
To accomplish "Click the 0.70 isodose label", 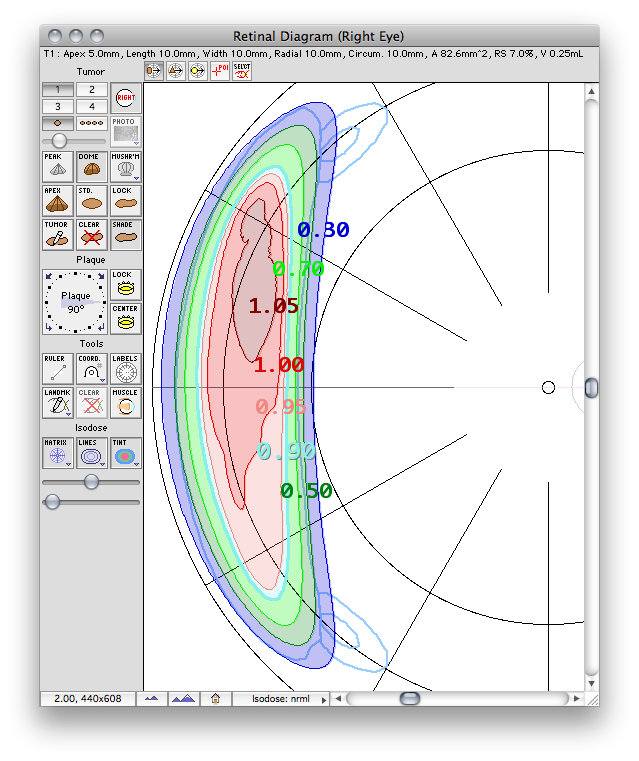I will [298, 268].
